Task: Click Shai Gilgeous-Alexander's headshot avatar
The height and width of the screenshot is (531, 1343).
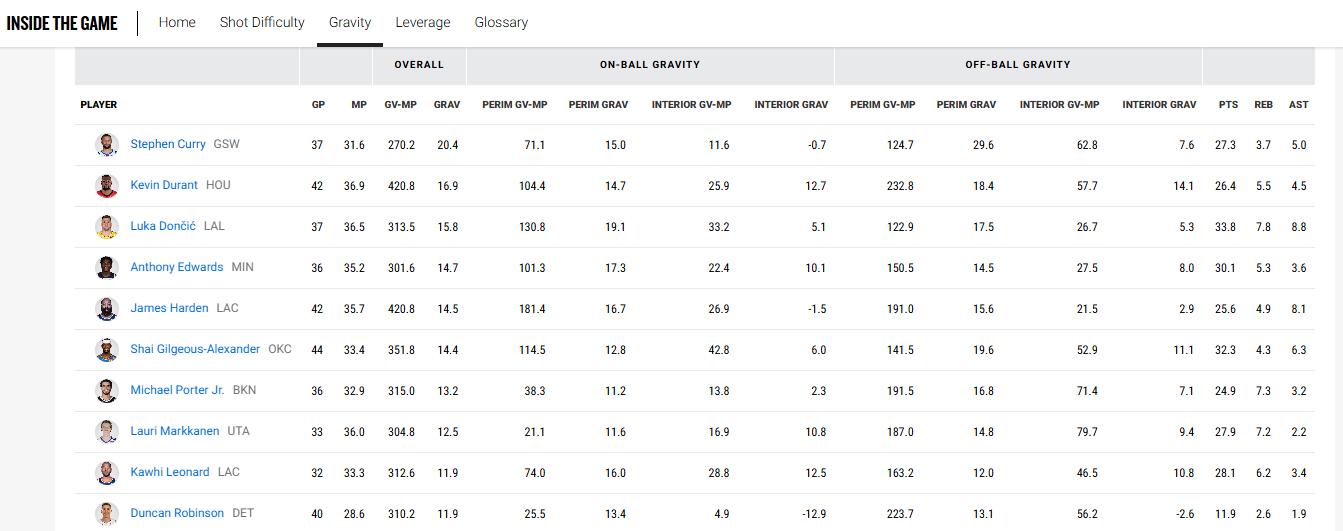Action: tap(107, 350)
